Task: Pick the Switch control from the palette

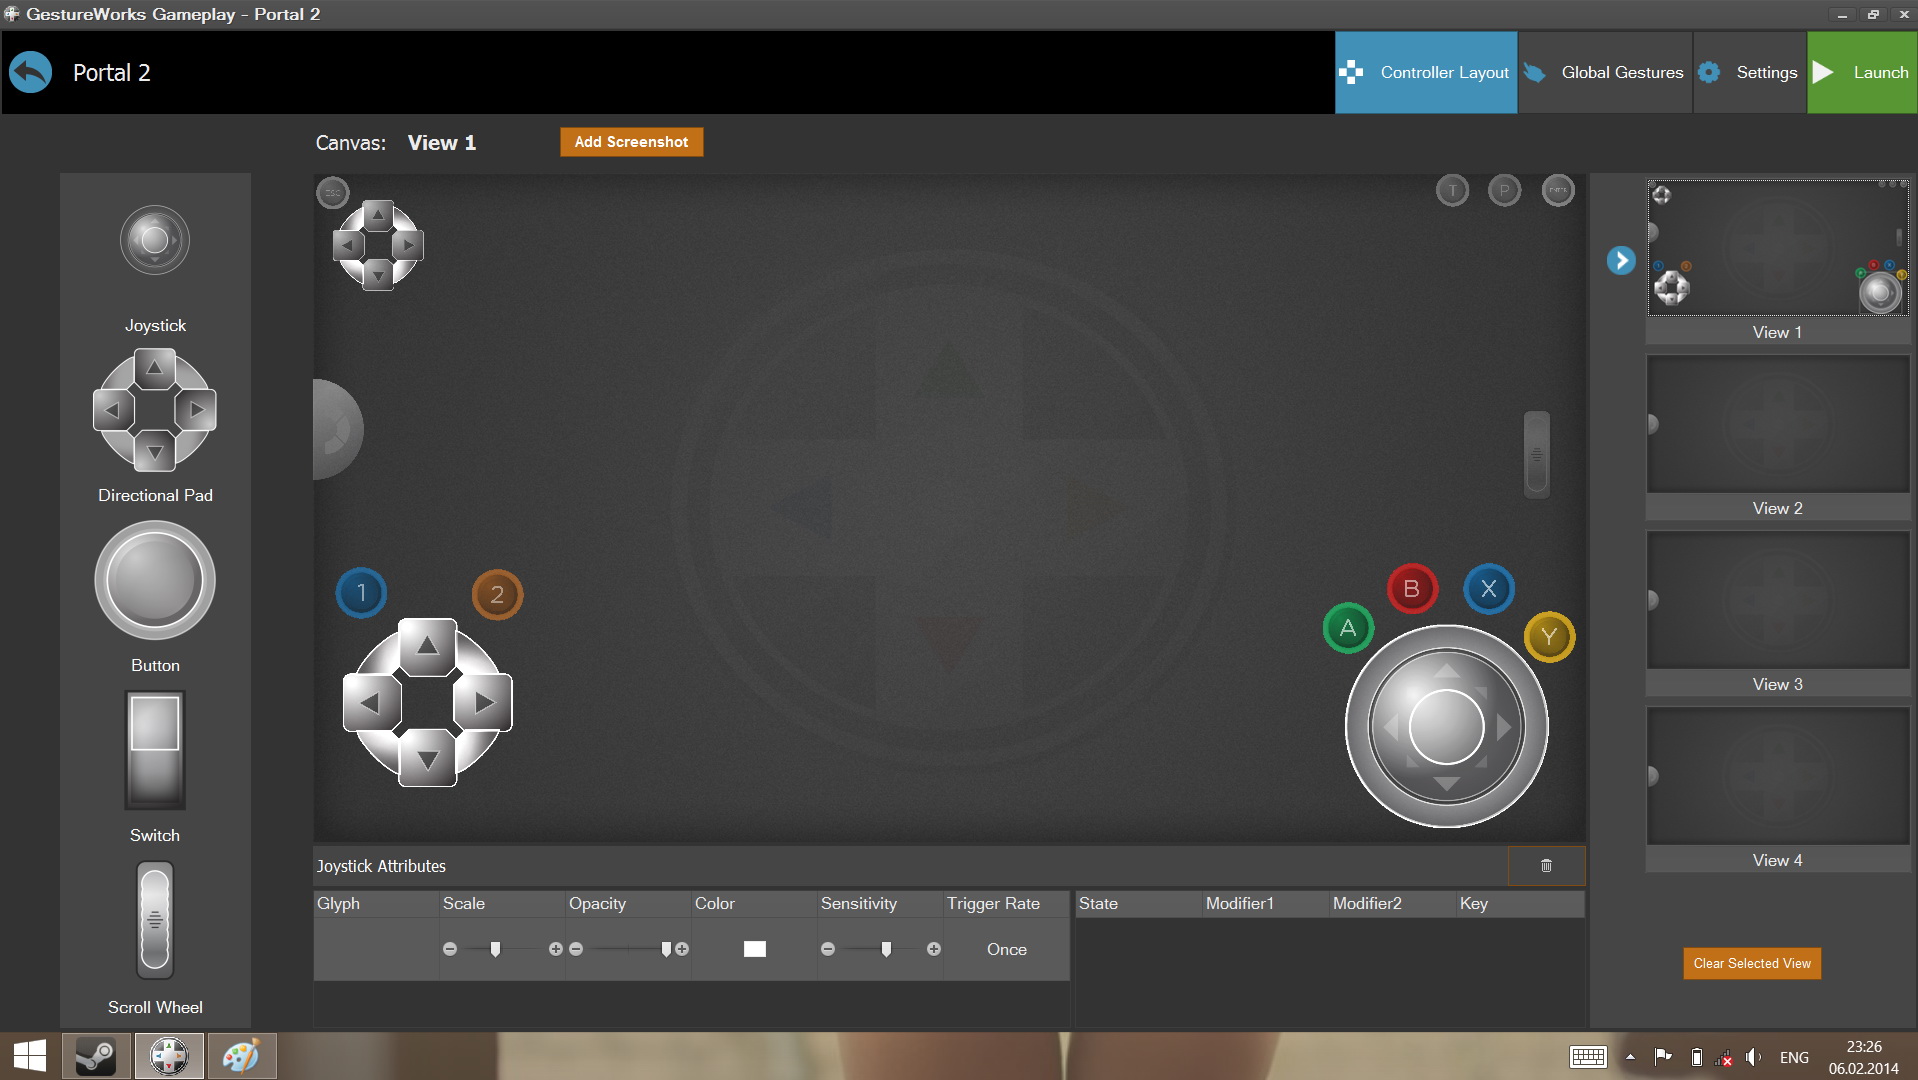Action: coord(155,750)
